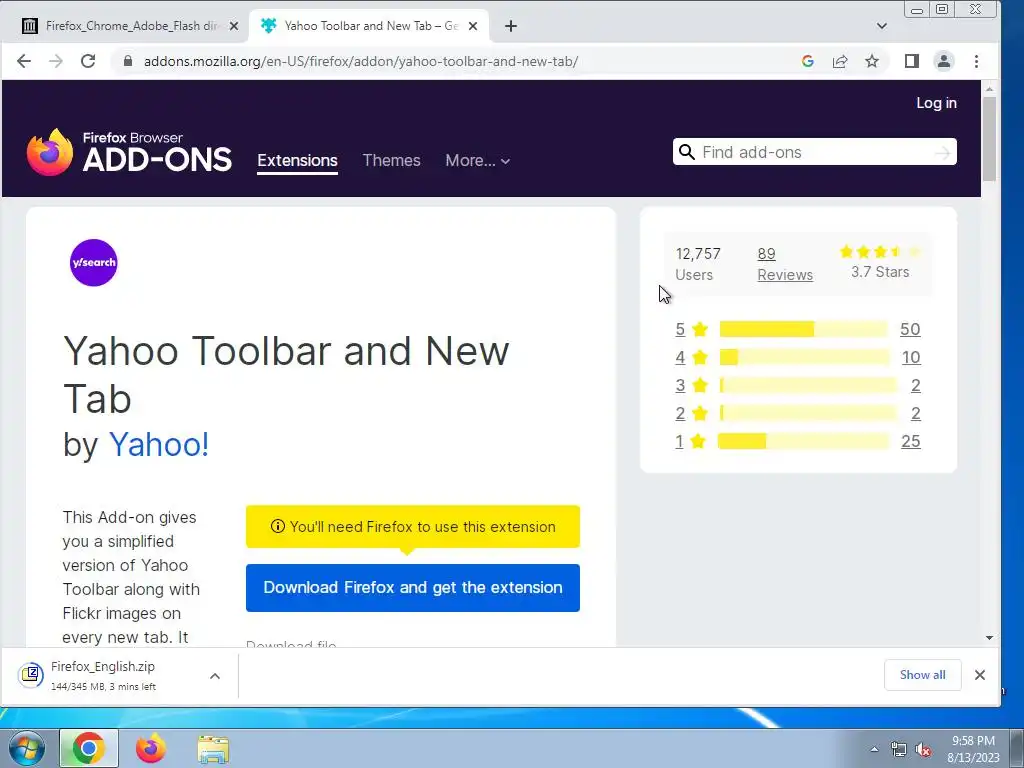Image resolution: width=1024 pixels, height=768 pixels.
Task: Launch Firefox from the taskbar
Action: pos(151,748)
